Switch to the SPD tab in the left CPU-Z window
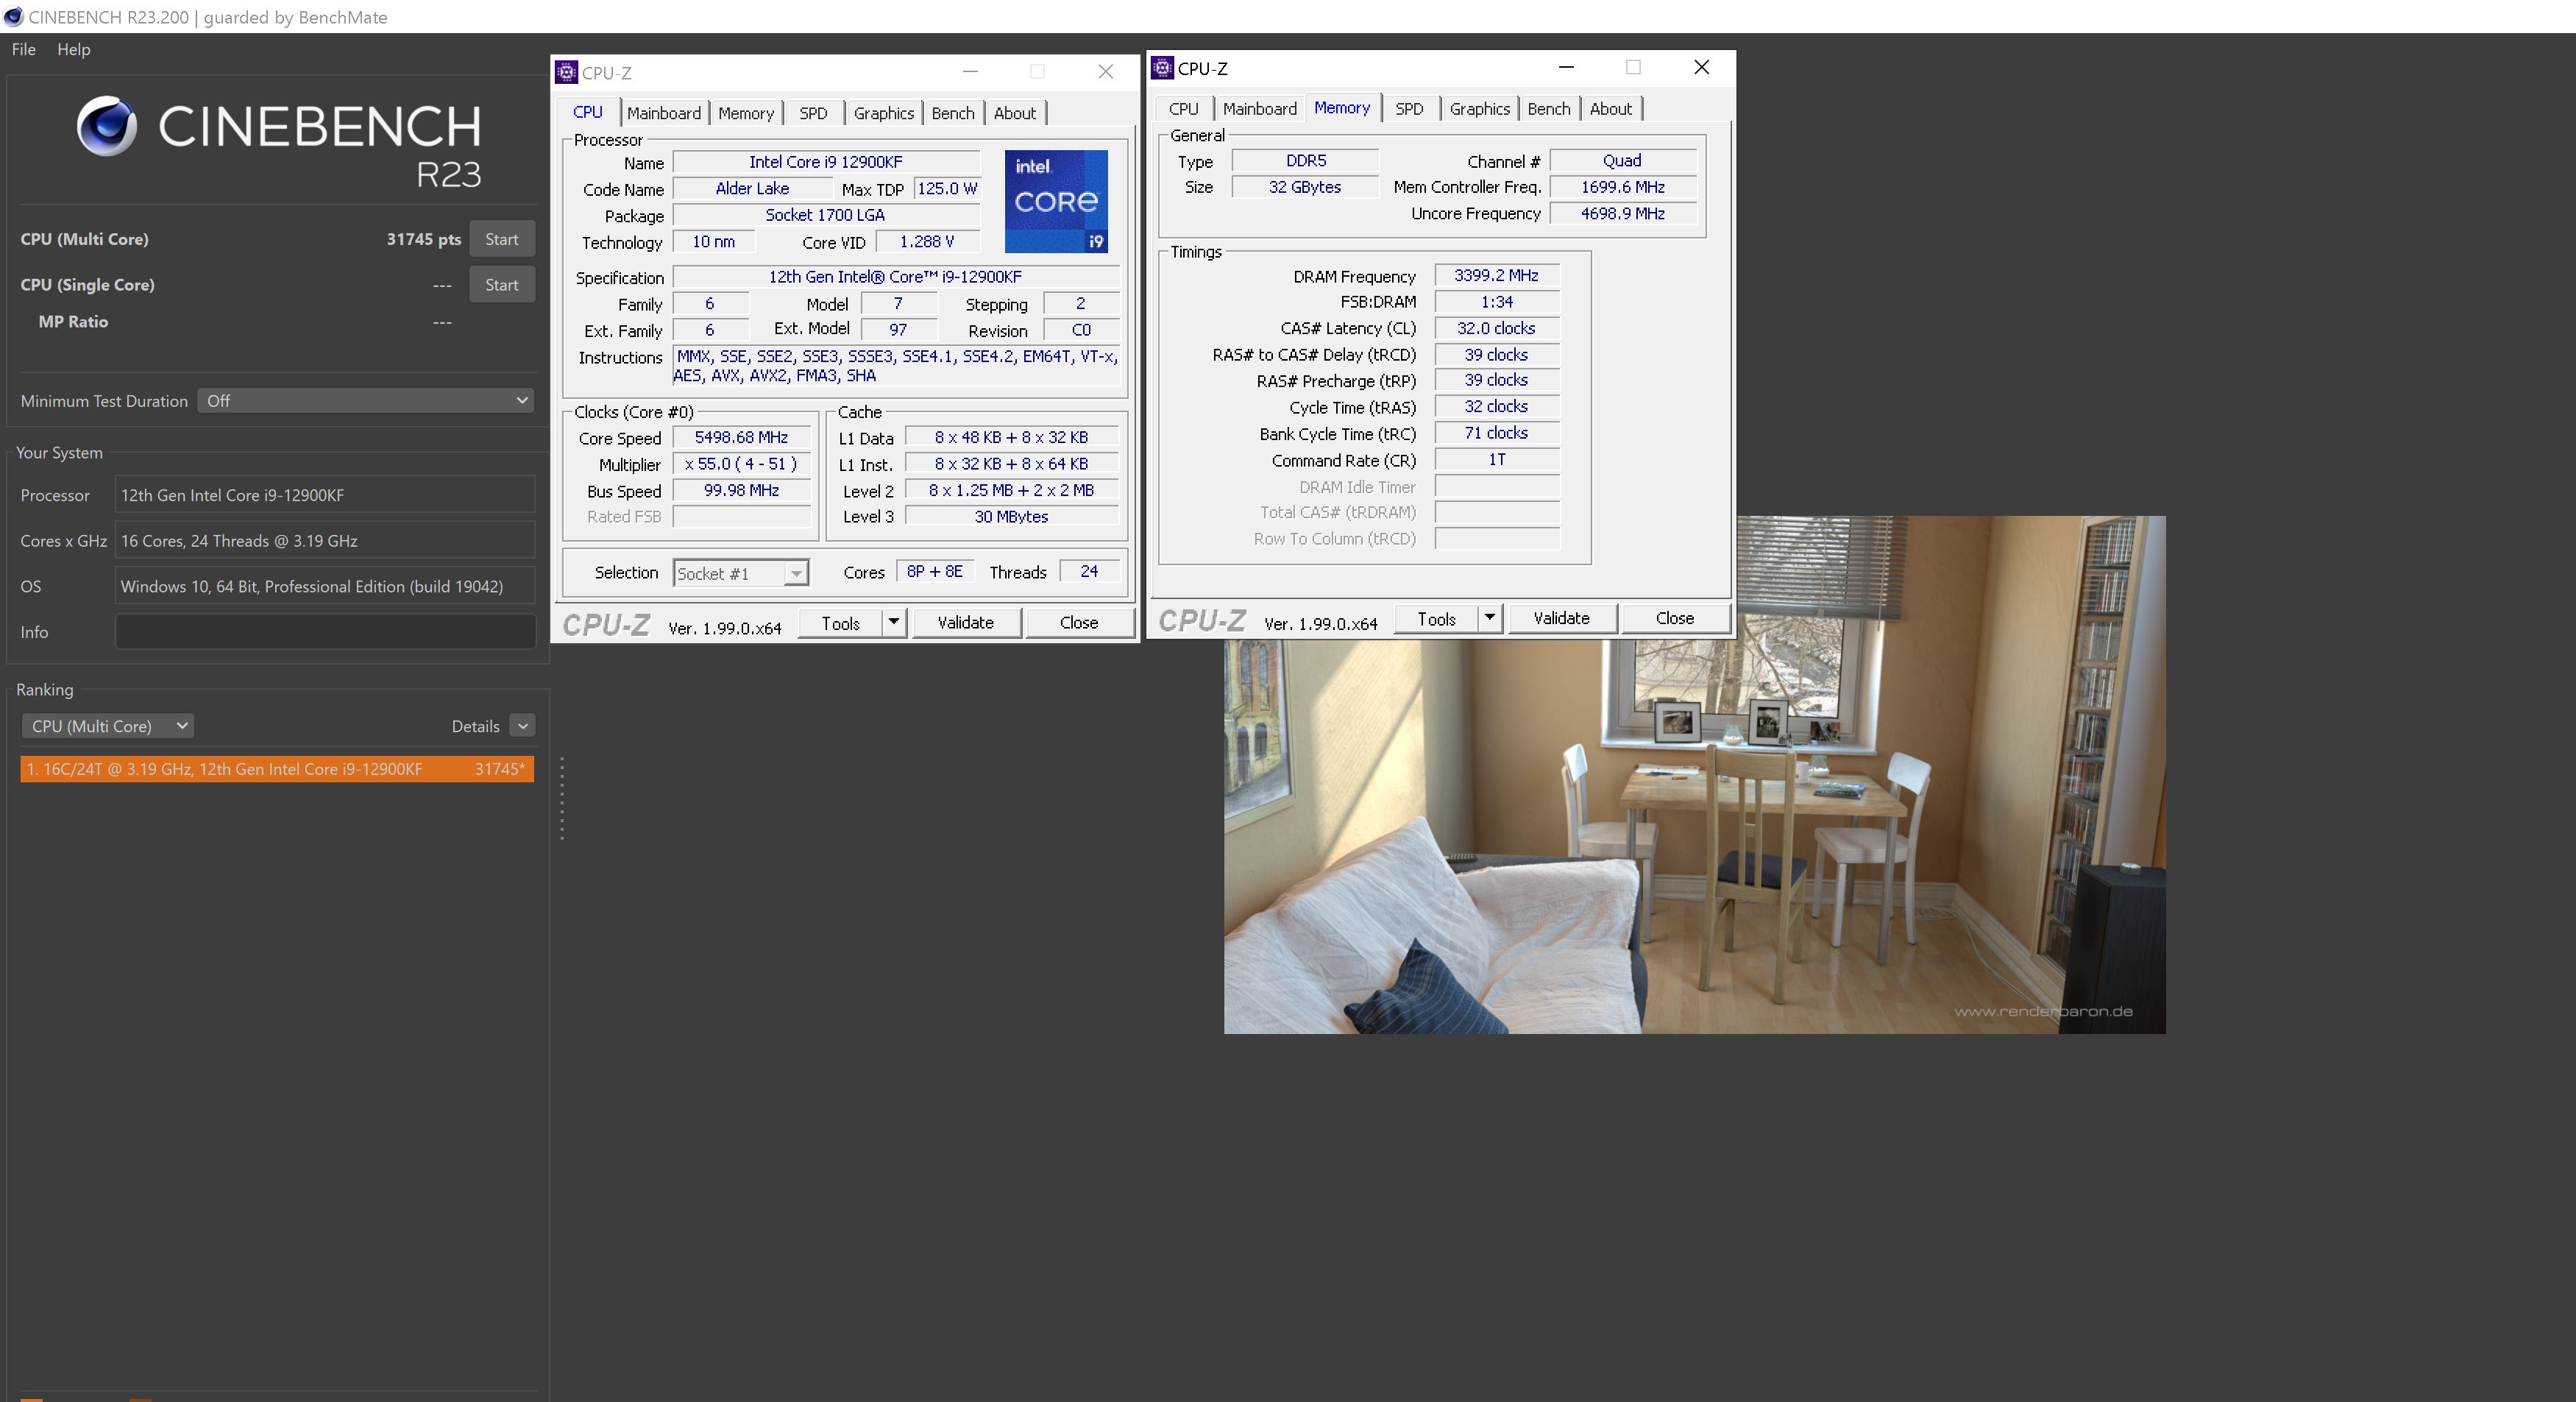Viewport: 2576px width, 1402px height. coord(813,113)
